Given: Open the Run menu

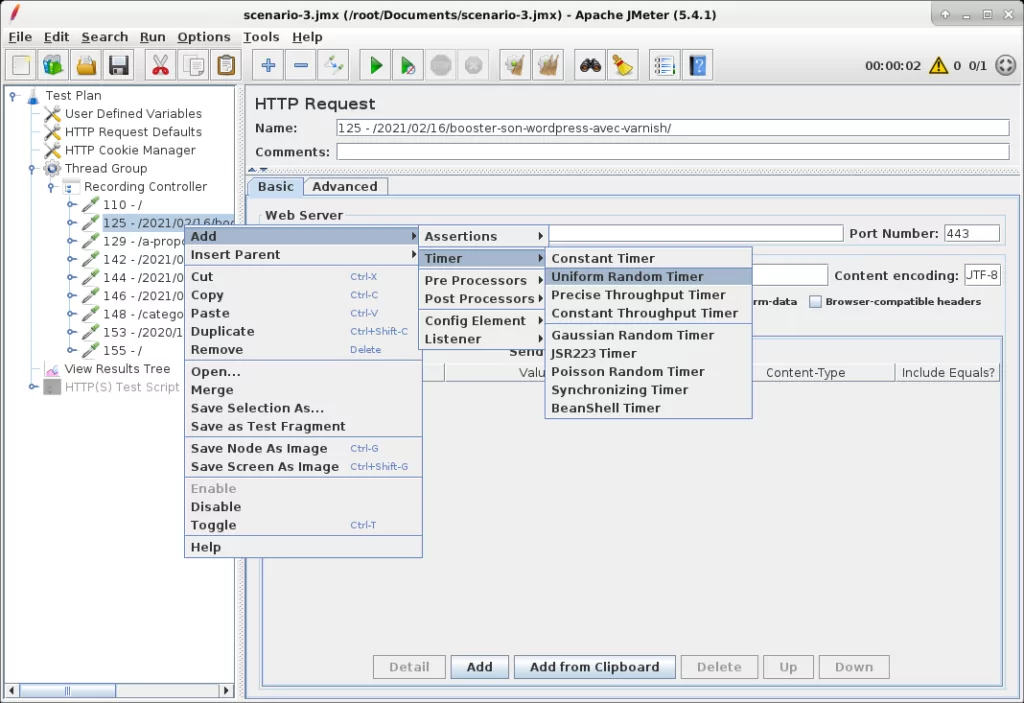Looking at the screenshot, I should tap(152, 37).
